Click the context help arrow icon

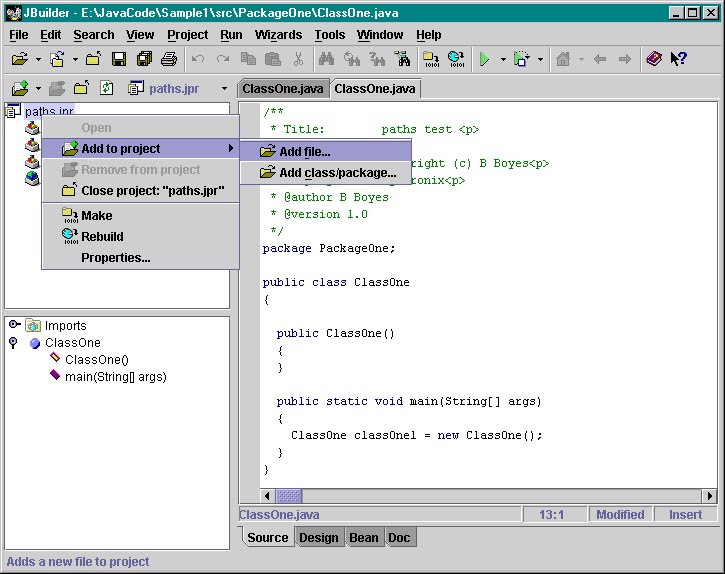[679, 60]
